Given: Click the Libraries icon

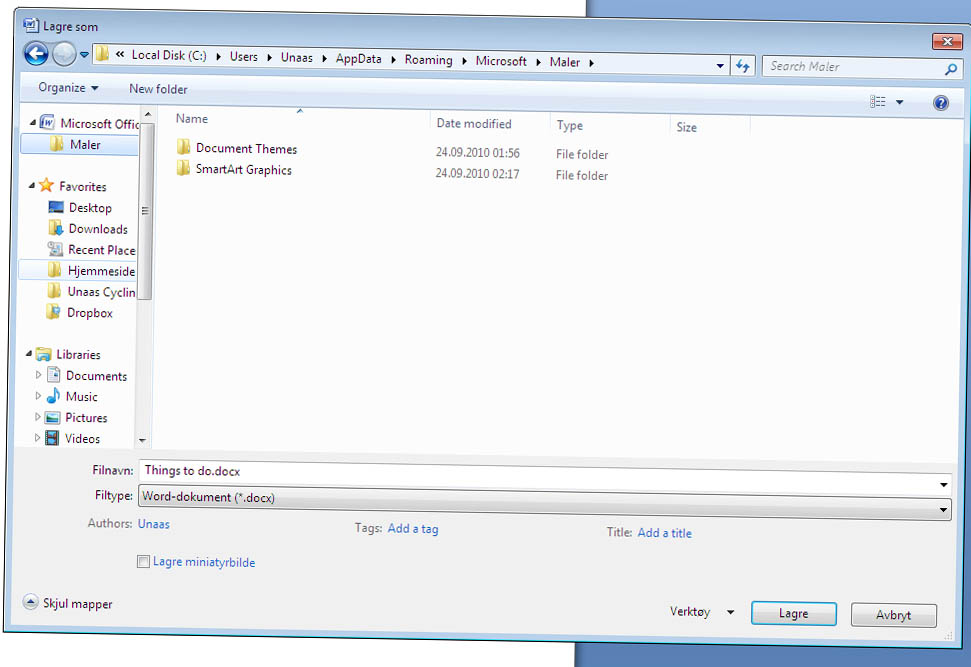Looking at the screenshot, I should click(43, 354).
